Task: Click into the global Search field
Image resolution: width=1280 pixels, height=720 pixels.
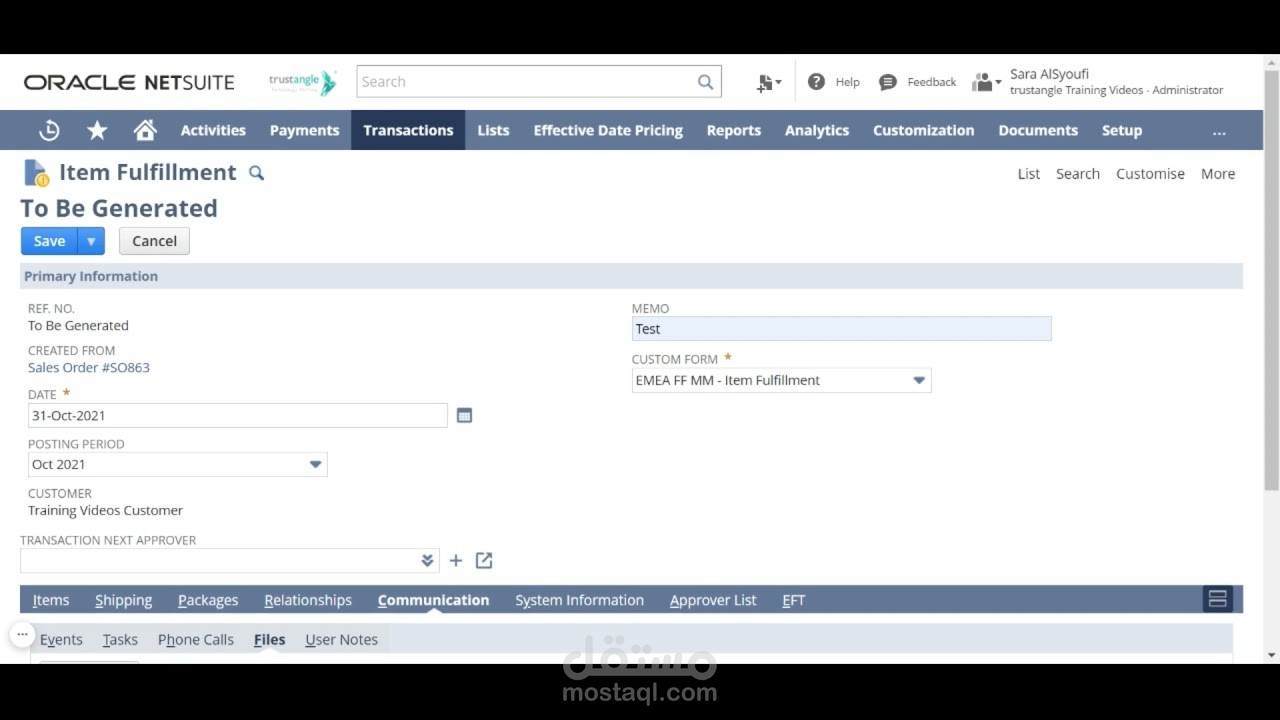Action: tap(526, 82)
